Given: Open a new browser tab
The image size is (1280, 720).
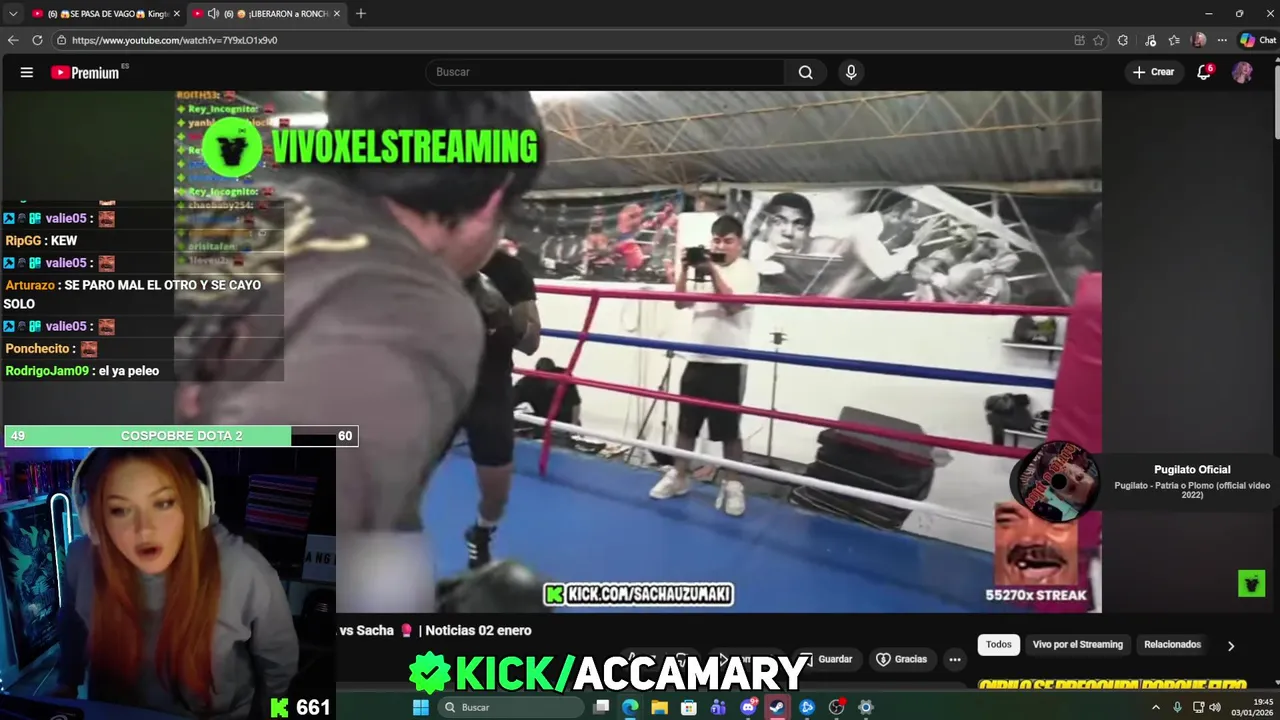Looking at the screenshot, I should [x=361, y=14].
